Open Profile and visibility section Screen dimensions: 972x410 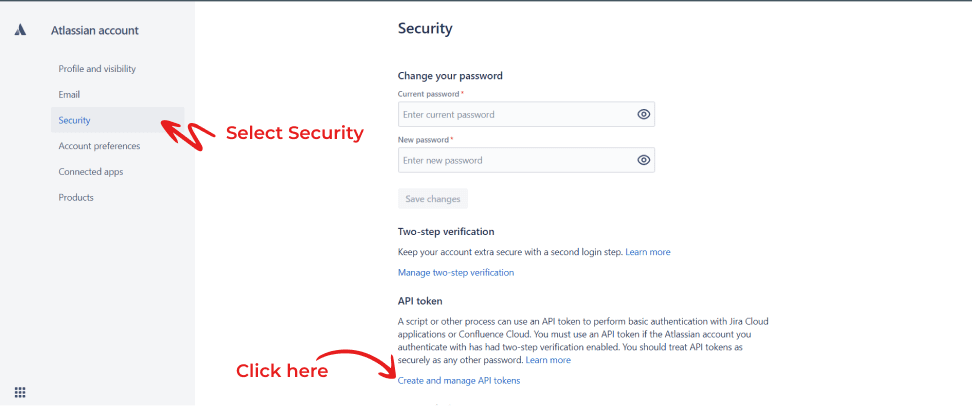click(97, 69)
